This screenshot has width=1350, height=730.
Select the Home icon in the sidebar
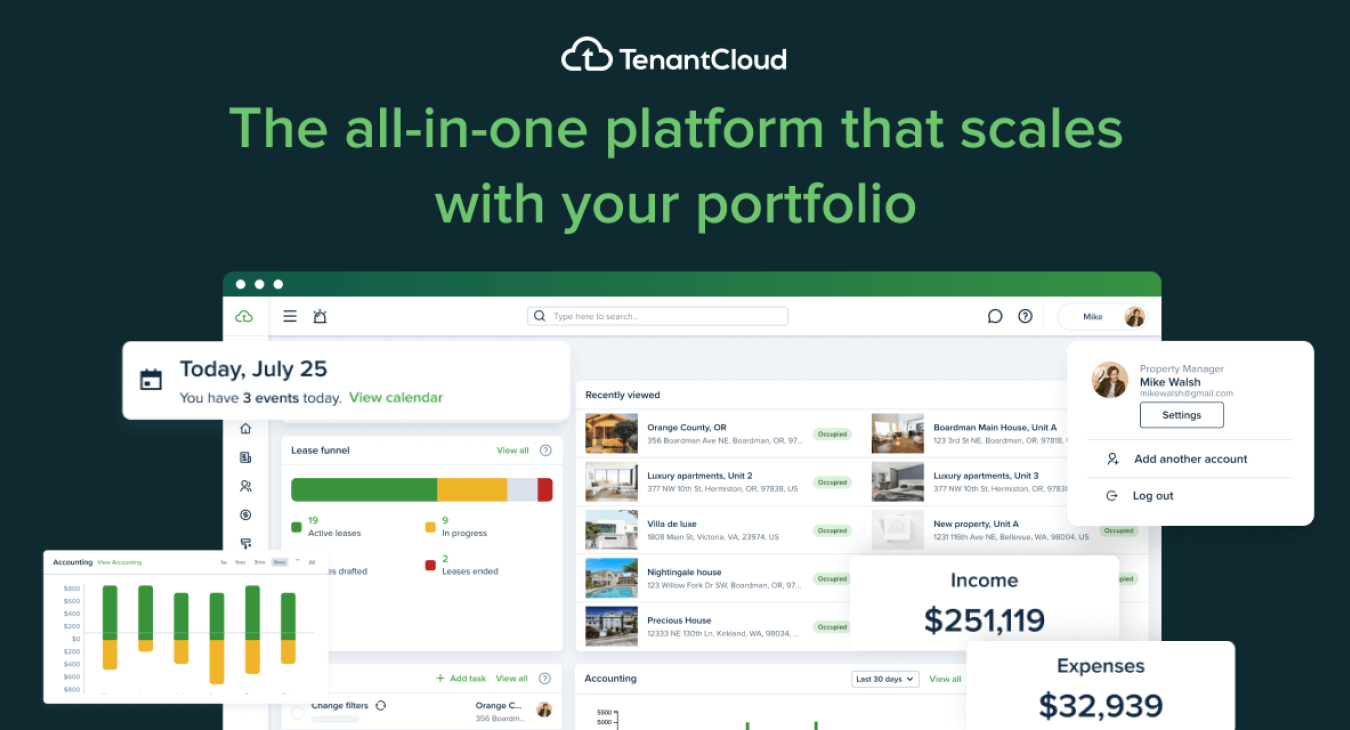click(246, 429)
